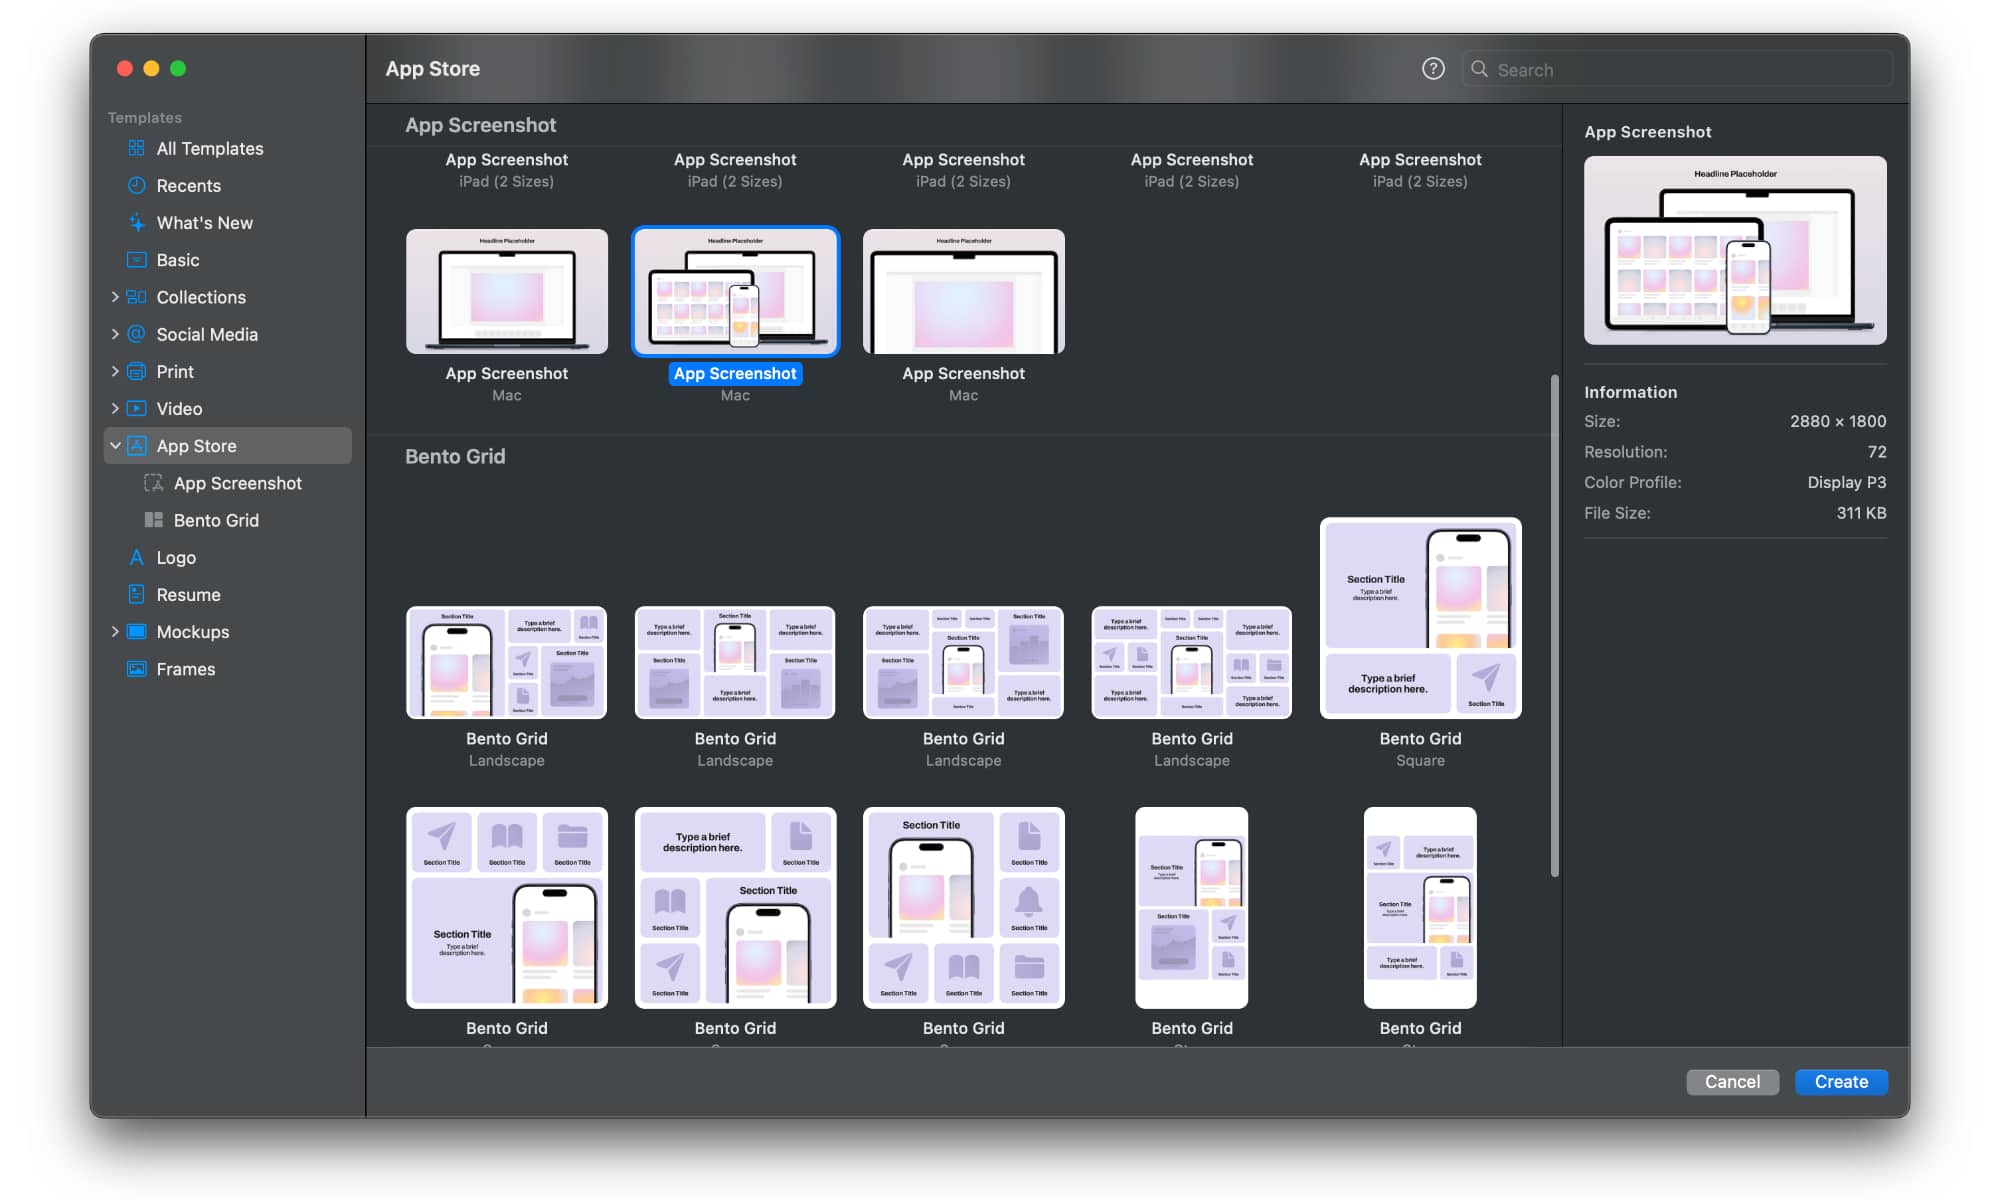This screenshot has height=1200, width=2000.
Task: Click the Basic templates icon
Action: [137, 260]
